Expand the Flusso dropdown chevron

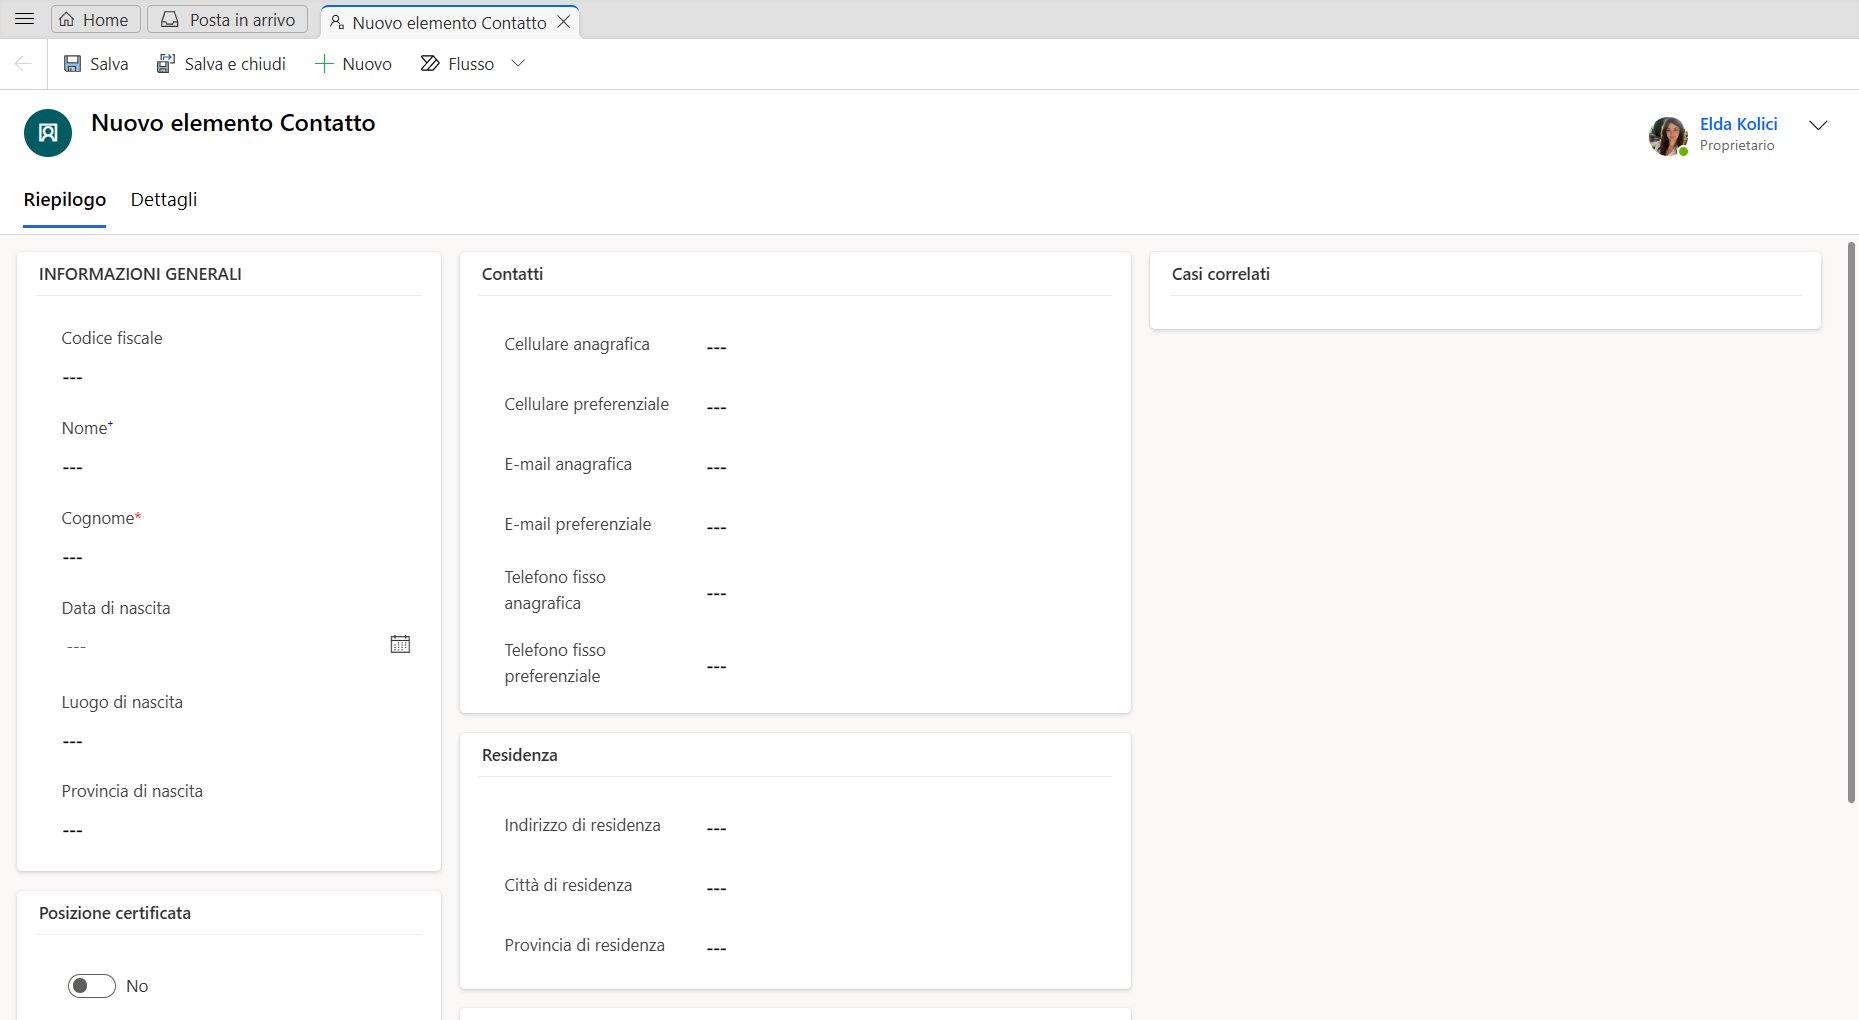point(518,63)
